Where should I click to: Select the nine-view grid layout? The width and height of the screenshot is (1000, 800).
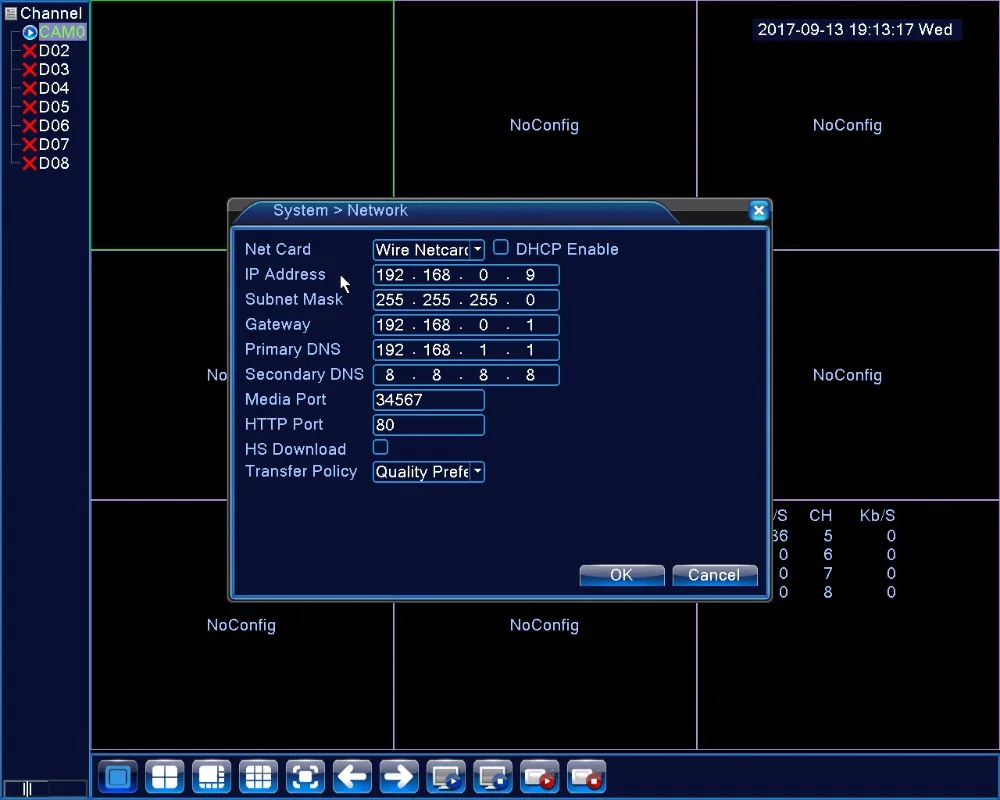point(258,776)
